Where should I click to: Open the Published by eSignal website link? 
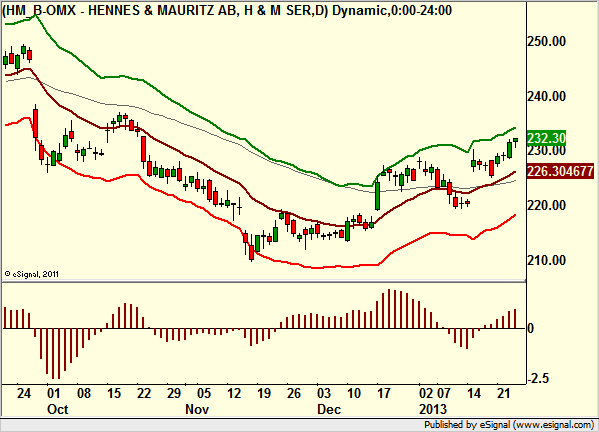tap(509, 425)
